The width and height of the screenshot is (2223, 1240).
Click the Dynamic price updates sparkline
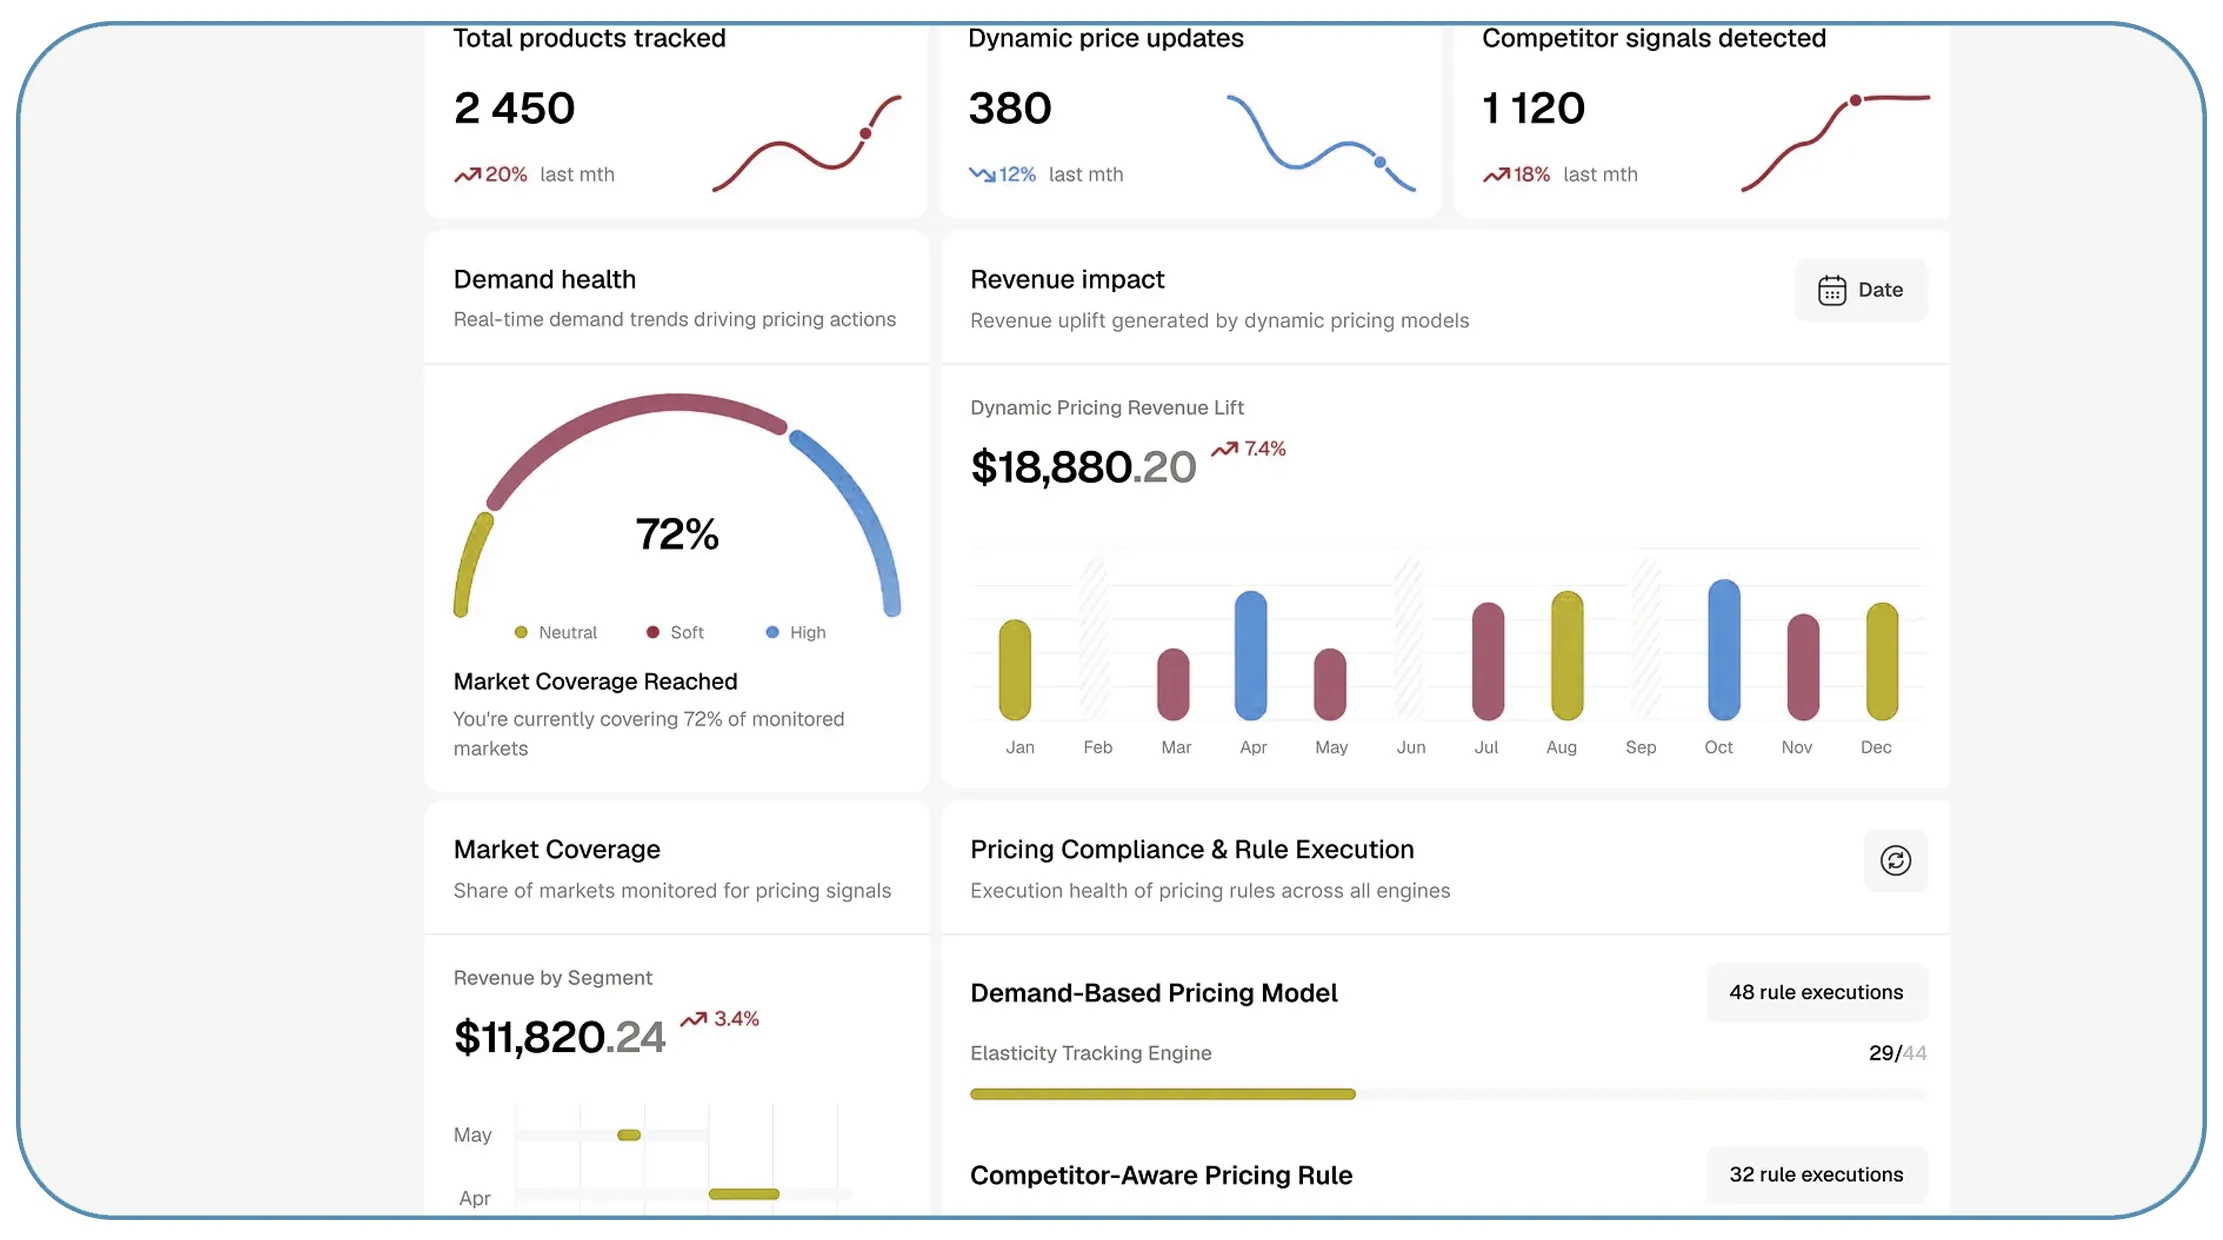pos(1321,142)
